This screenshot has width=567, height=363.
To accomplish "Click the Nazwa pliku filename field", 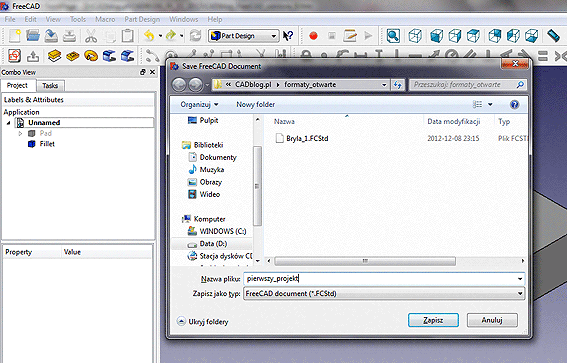I will click(x=380, y=279).
